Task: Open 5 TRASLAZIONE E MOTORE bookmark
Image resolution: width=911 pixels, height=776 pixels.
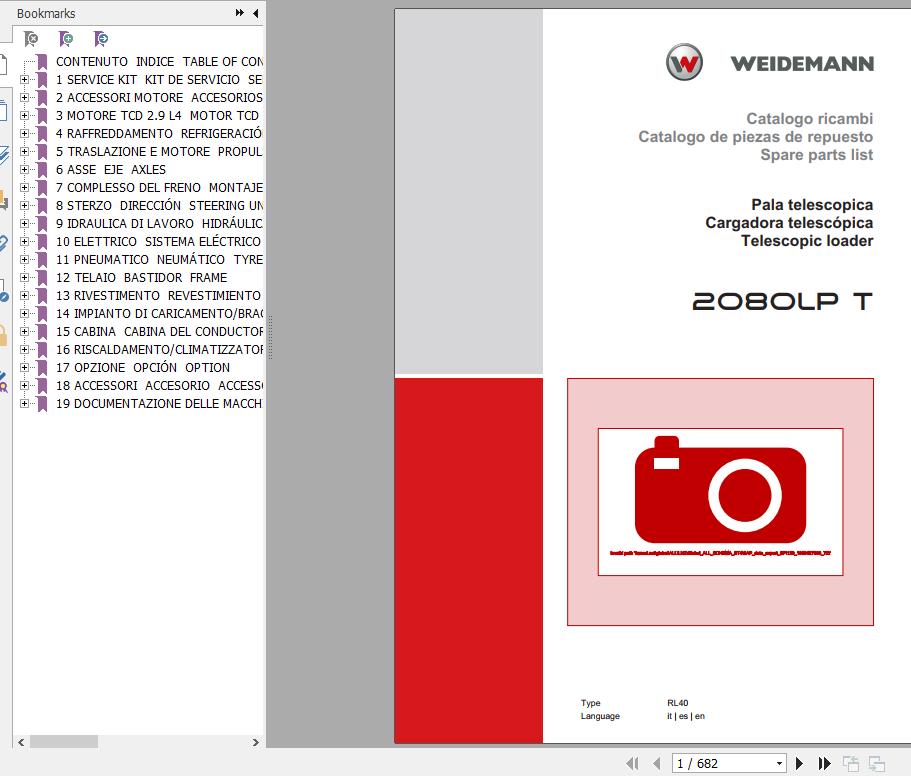Action: [159, 152]
